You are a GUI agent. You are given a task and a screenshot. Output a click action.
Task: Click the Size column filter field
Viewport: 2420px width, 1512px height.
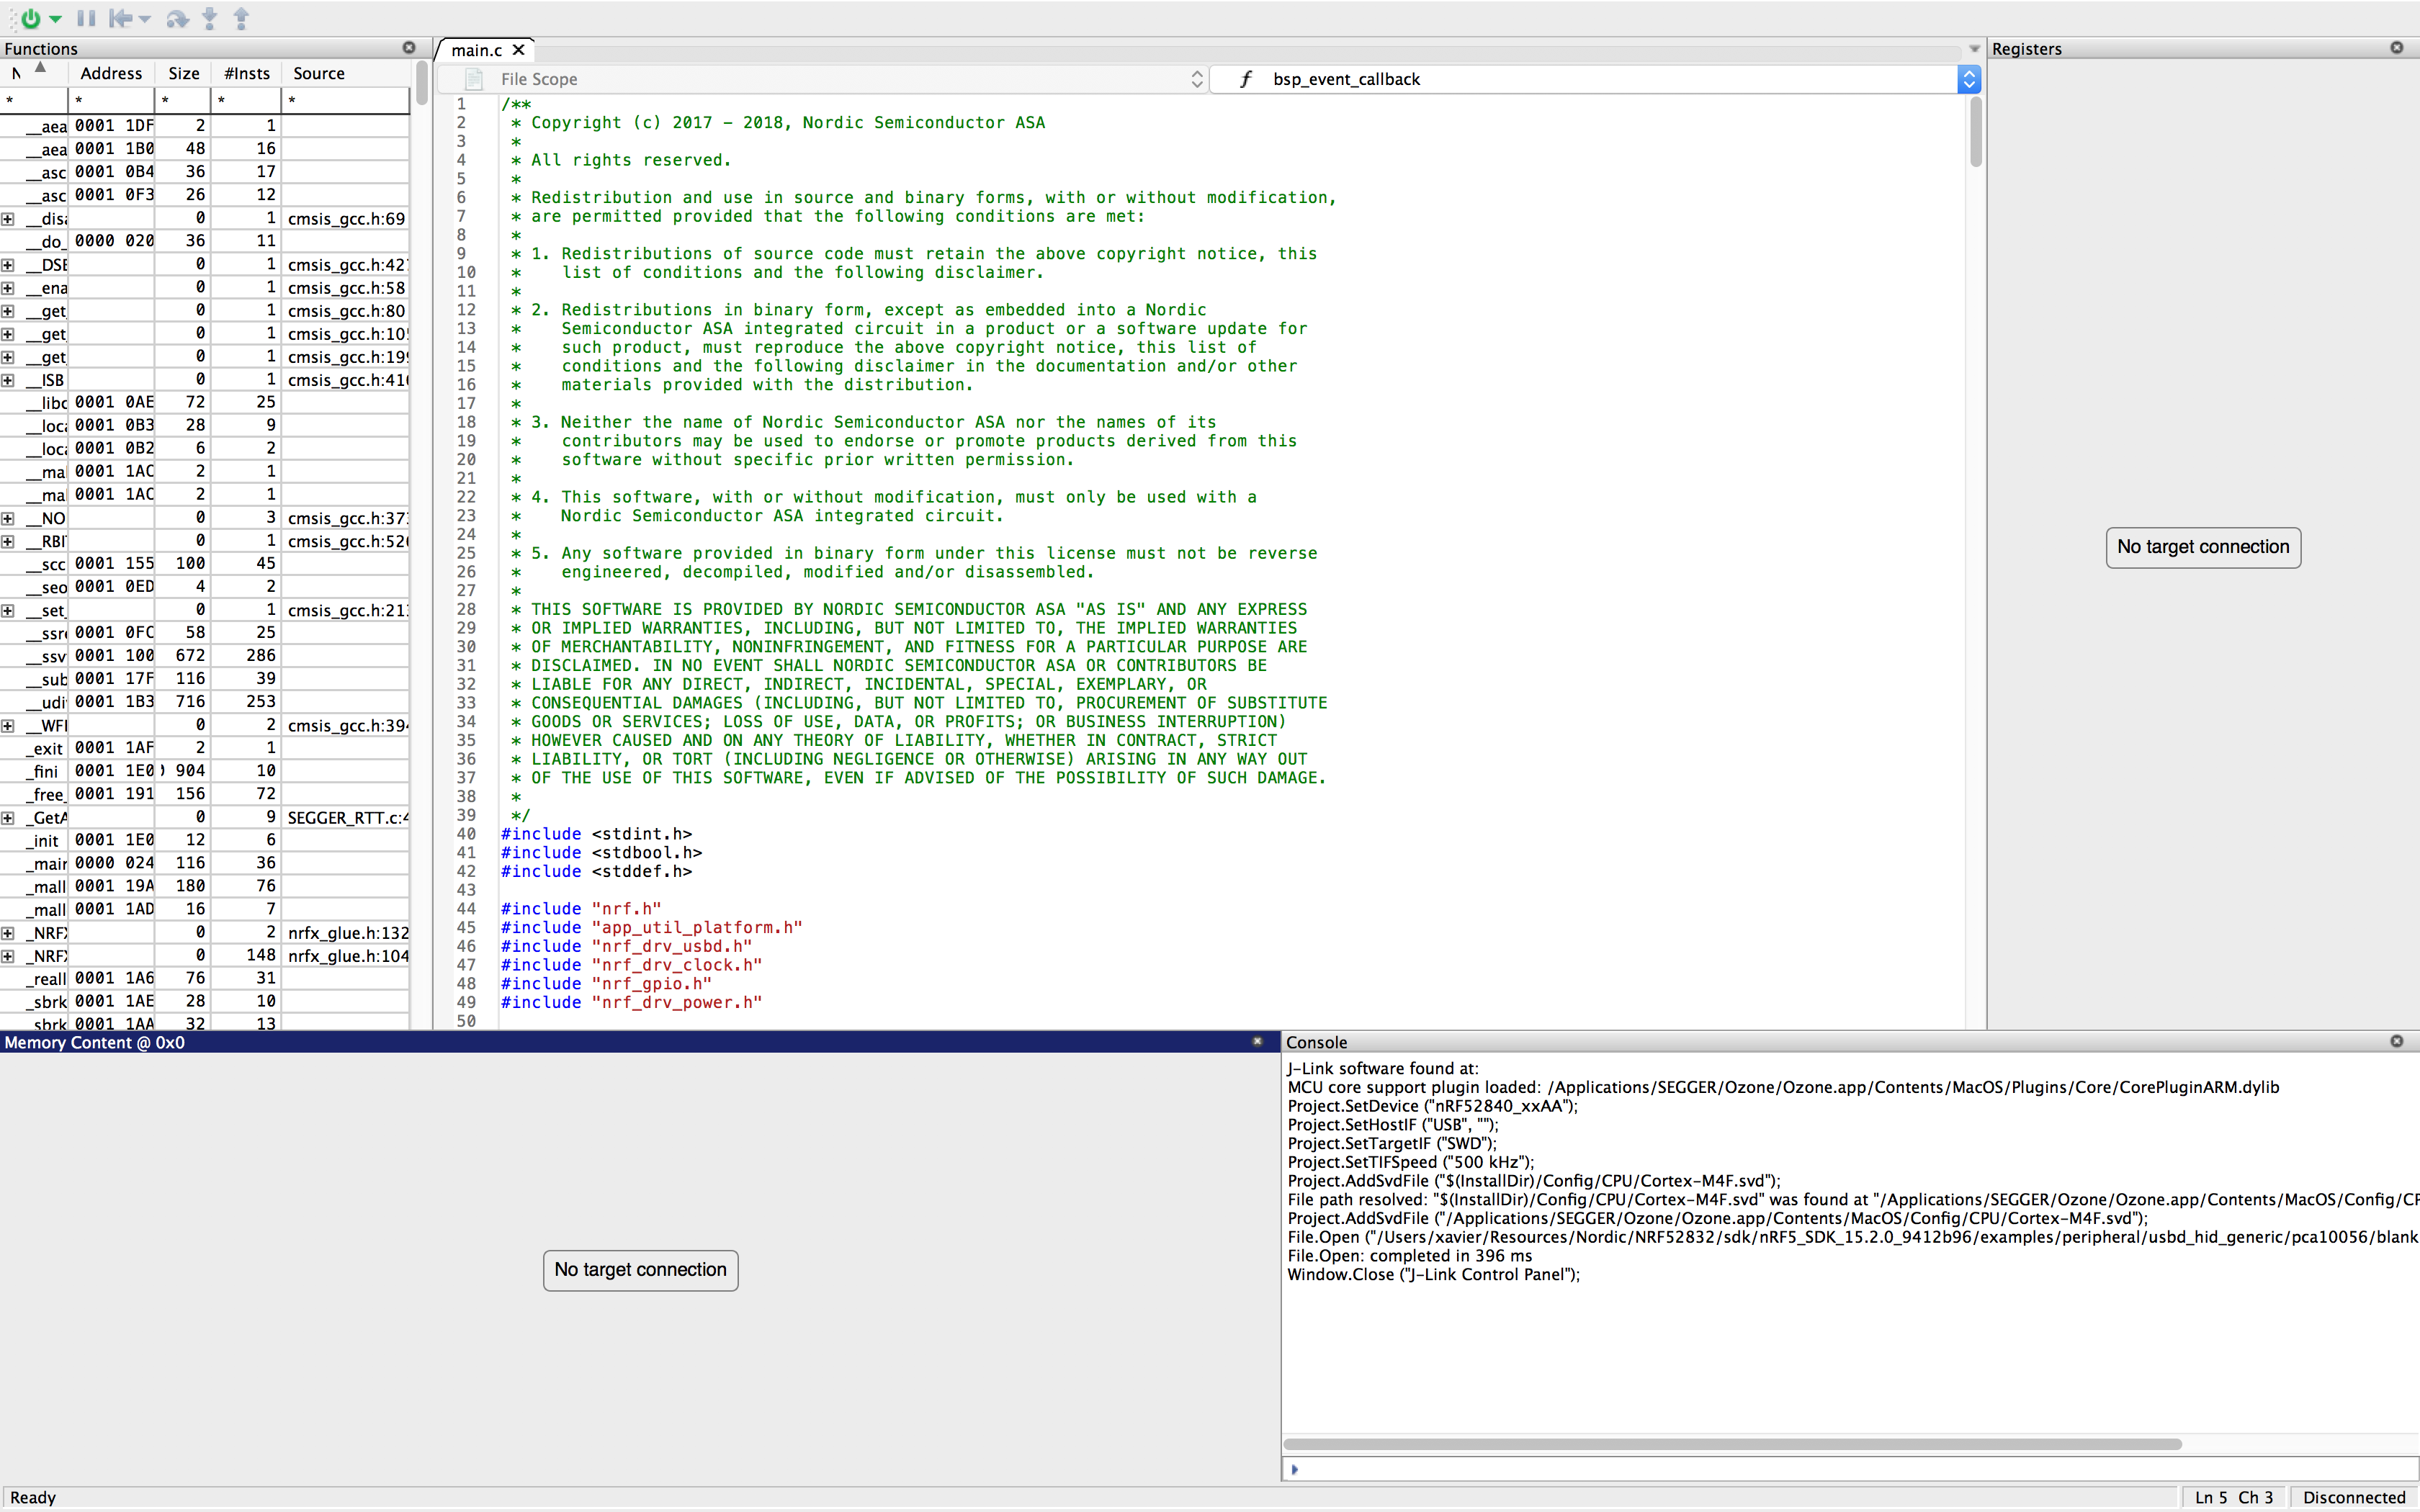pyautogui.click(x=183, y=100)
